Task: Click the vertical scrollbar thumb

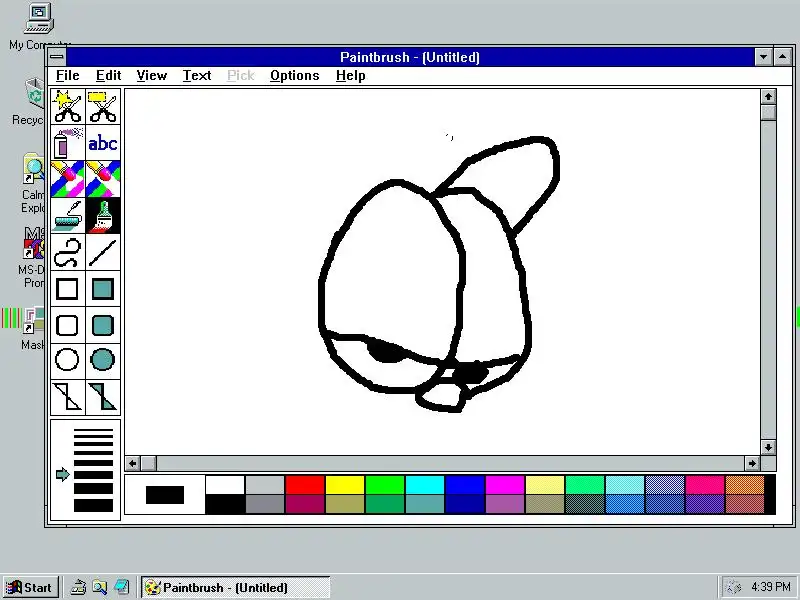Action: pyautogui.click(x=768, y=112)
